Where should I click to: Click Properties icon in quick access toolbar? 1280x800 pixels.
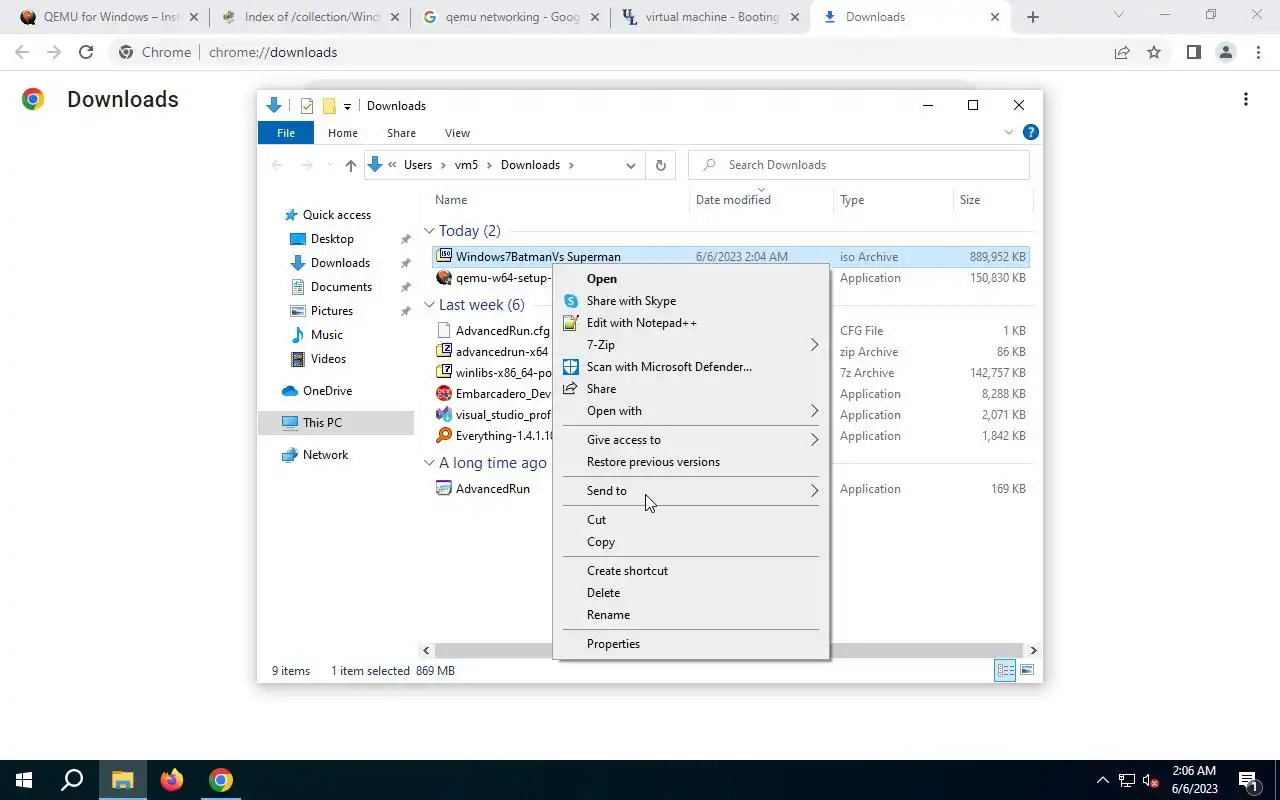tap(307, 106)
